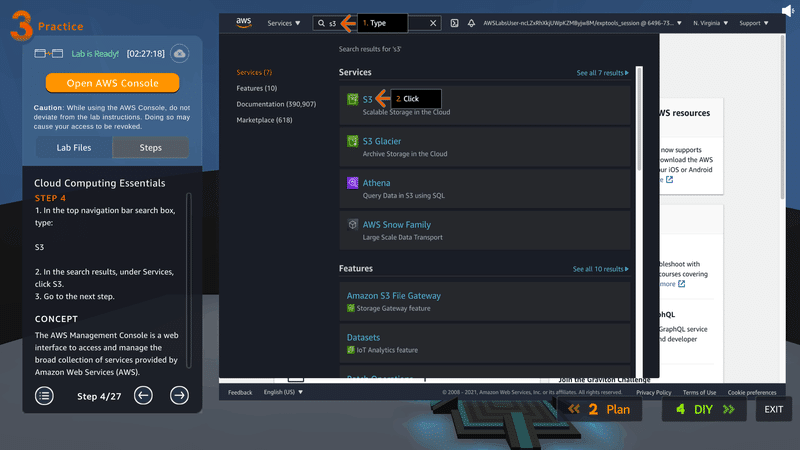Open the S3 Glacier link
Image resolution: width=800 pixels, height=450 pixels.
(x=382, y=141)
